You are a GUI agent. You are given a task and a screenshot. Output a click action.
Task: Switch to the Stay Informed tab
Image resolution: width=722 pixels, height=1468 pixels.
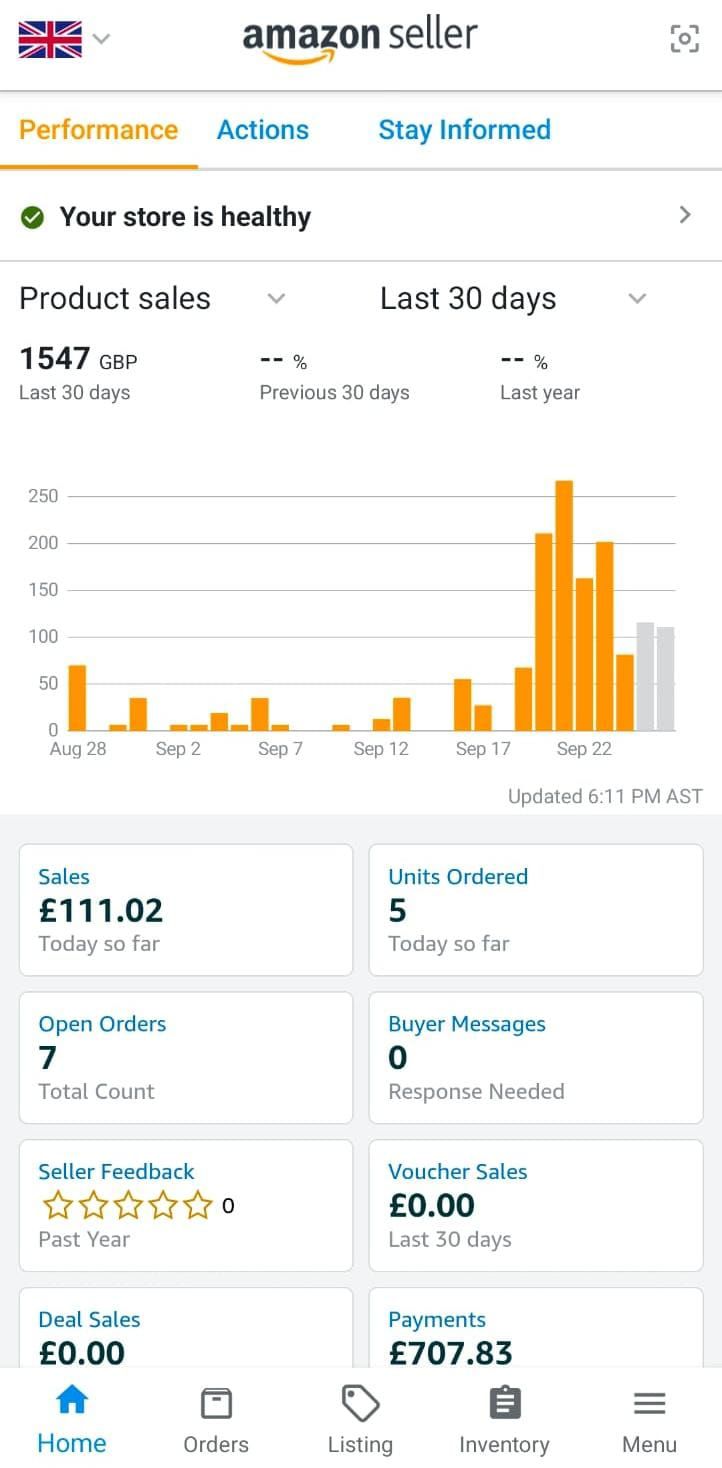point(464,130)
